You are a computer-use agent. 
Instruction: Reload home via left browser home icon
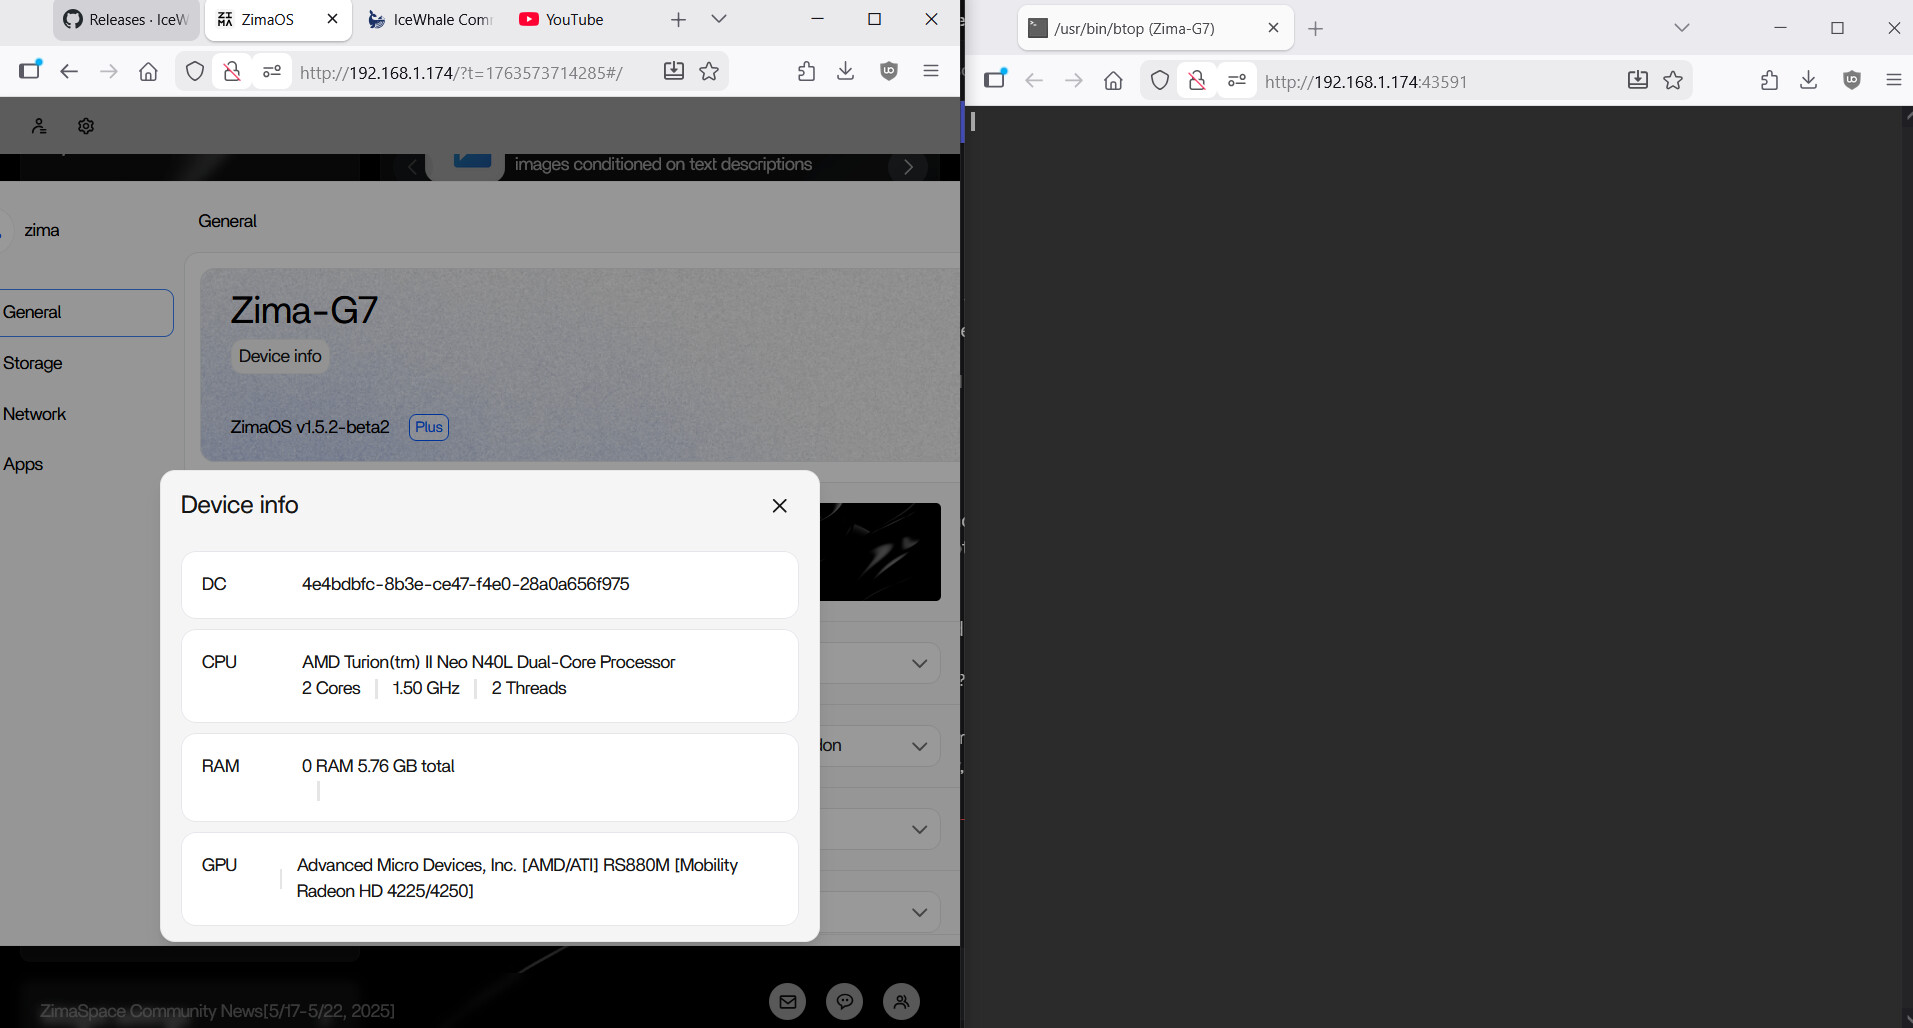tap(148, 71)
